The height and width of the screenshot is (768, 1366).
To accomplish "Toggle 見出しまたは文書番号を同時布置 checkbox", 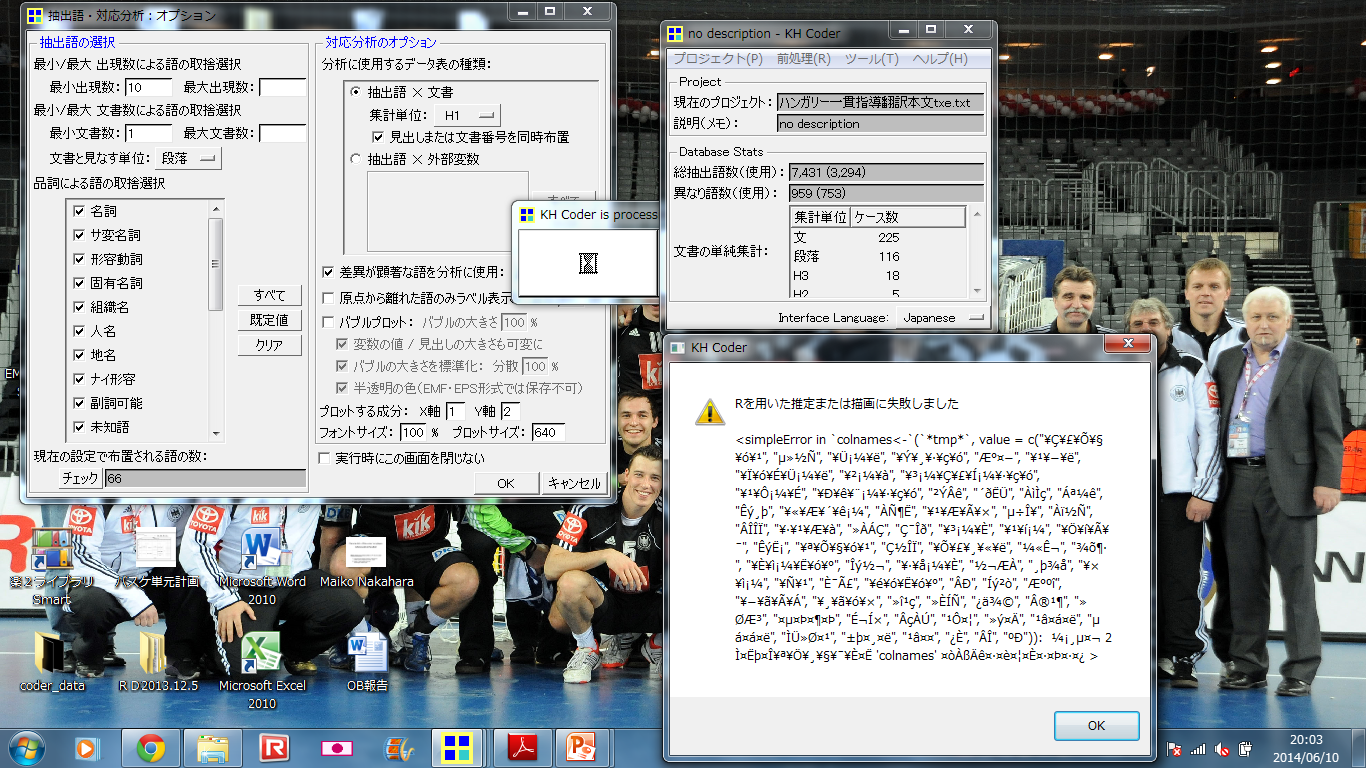I will click(378, 136).
